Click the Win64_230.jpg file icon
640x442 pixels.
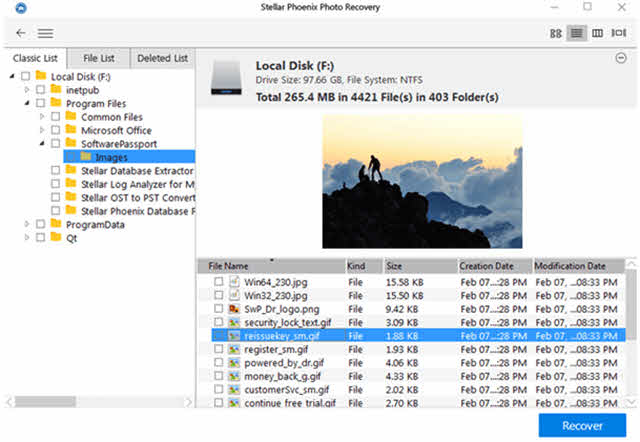[x=234, y=282]
